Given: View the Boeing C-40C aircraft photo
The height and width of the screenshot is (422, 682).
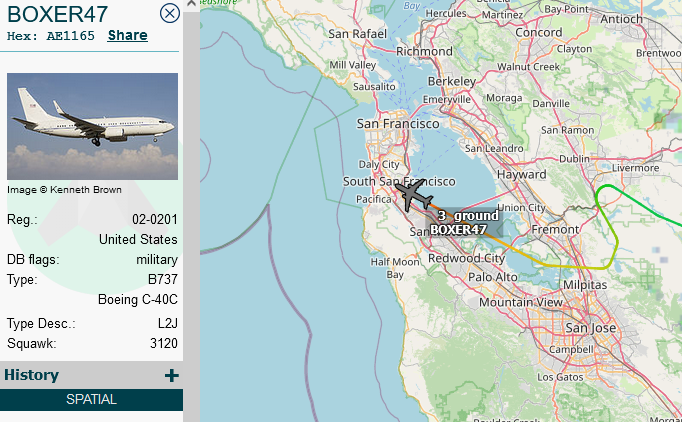Looking at the screenshot, I should (92, 126).
